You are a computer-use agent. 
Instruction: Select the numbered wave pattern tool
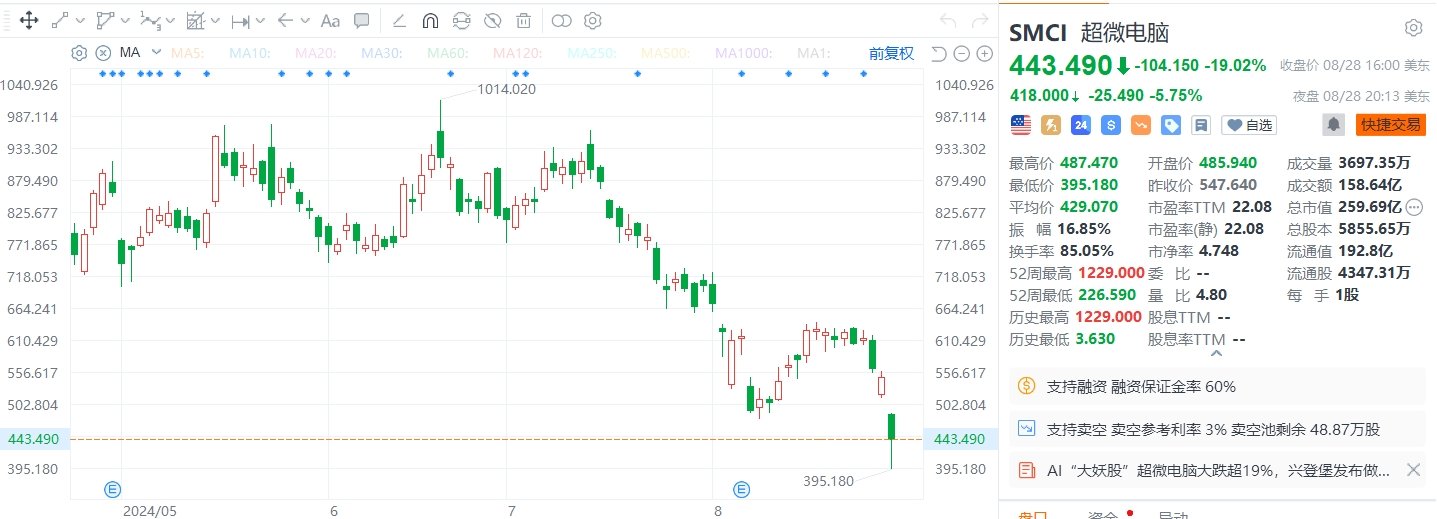[150, 20]
